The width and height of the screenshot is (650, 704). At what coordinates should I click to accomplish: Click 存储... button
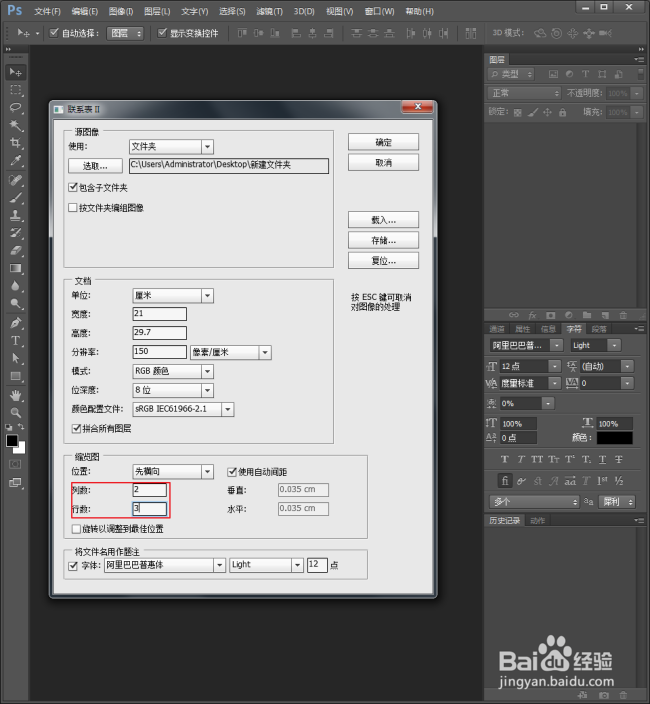(x=383, y=240)
